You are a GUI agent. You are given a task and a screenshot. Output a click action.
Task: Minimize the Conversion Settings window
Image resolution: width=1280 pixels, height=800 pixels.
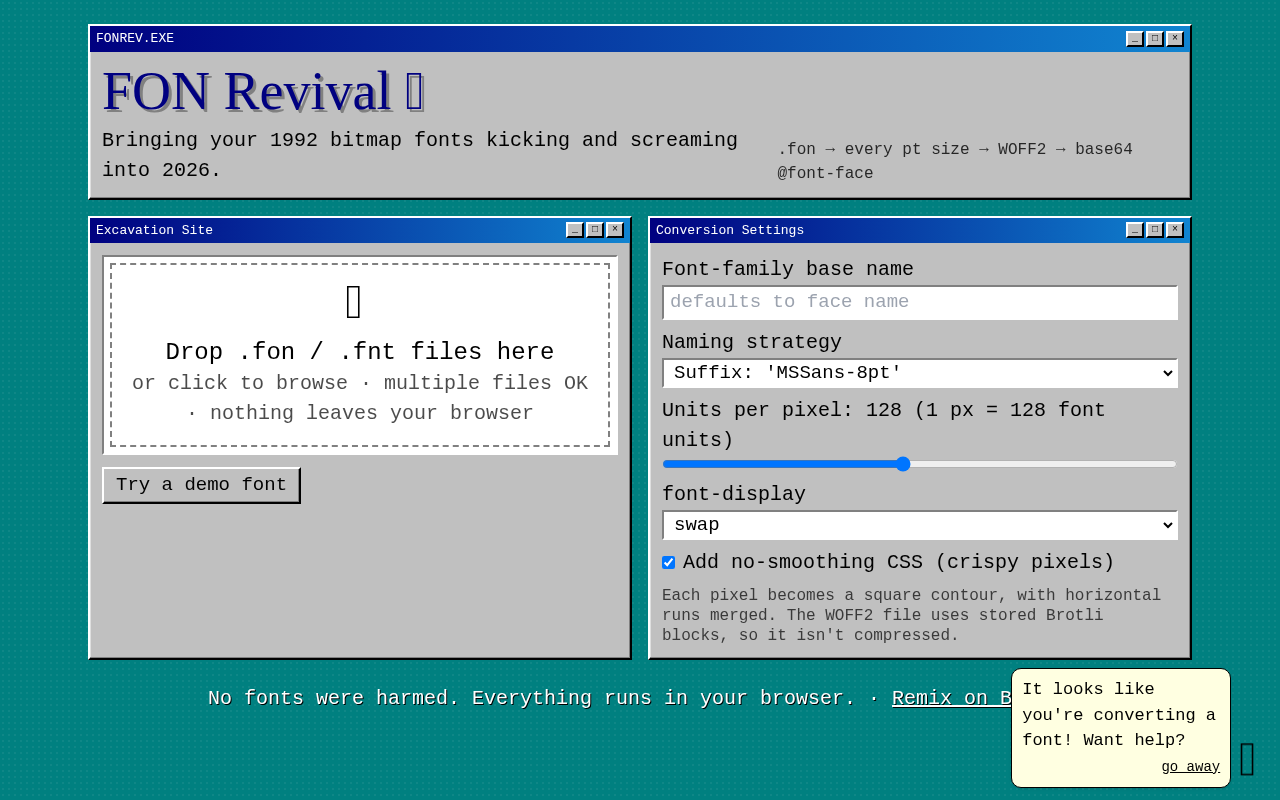point(1134,230)
